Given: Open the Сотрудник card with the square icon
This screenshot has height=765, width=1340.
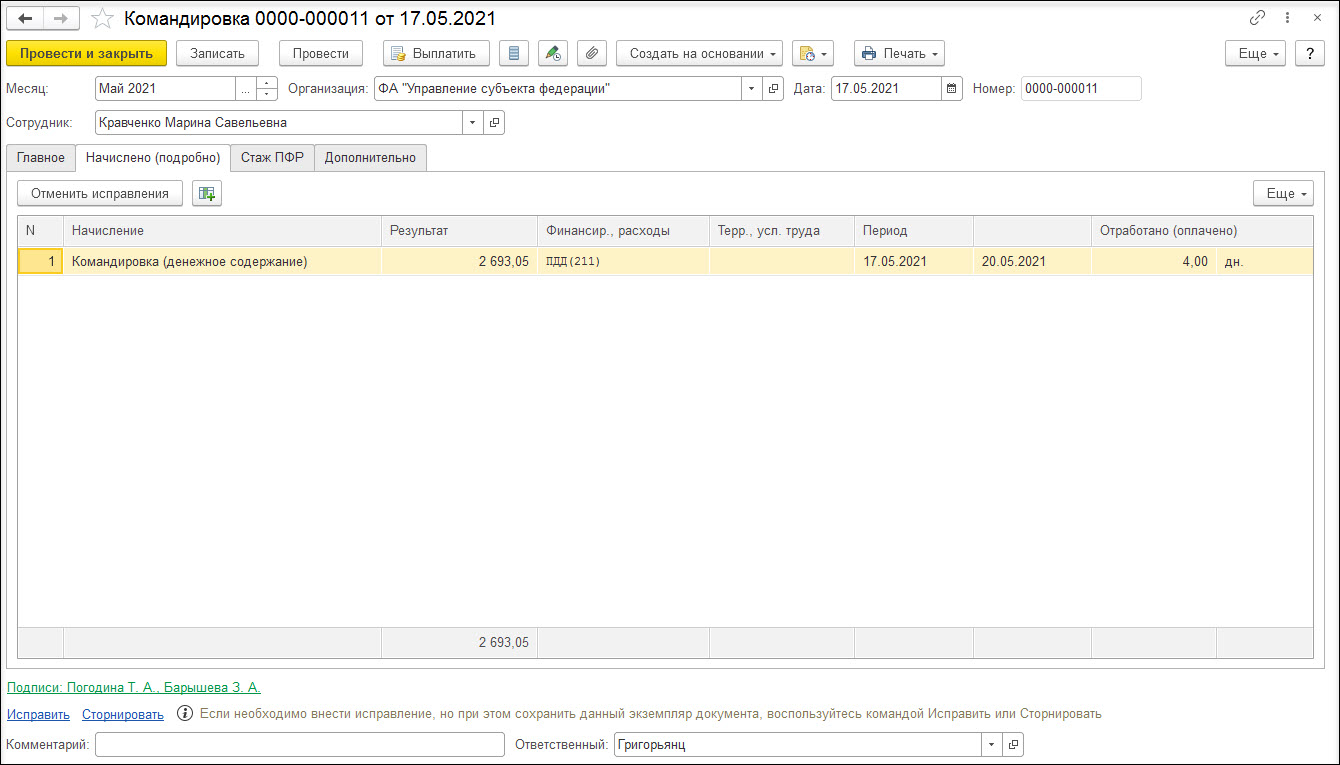Looking at the screenshot, I should tap(494, 122).
